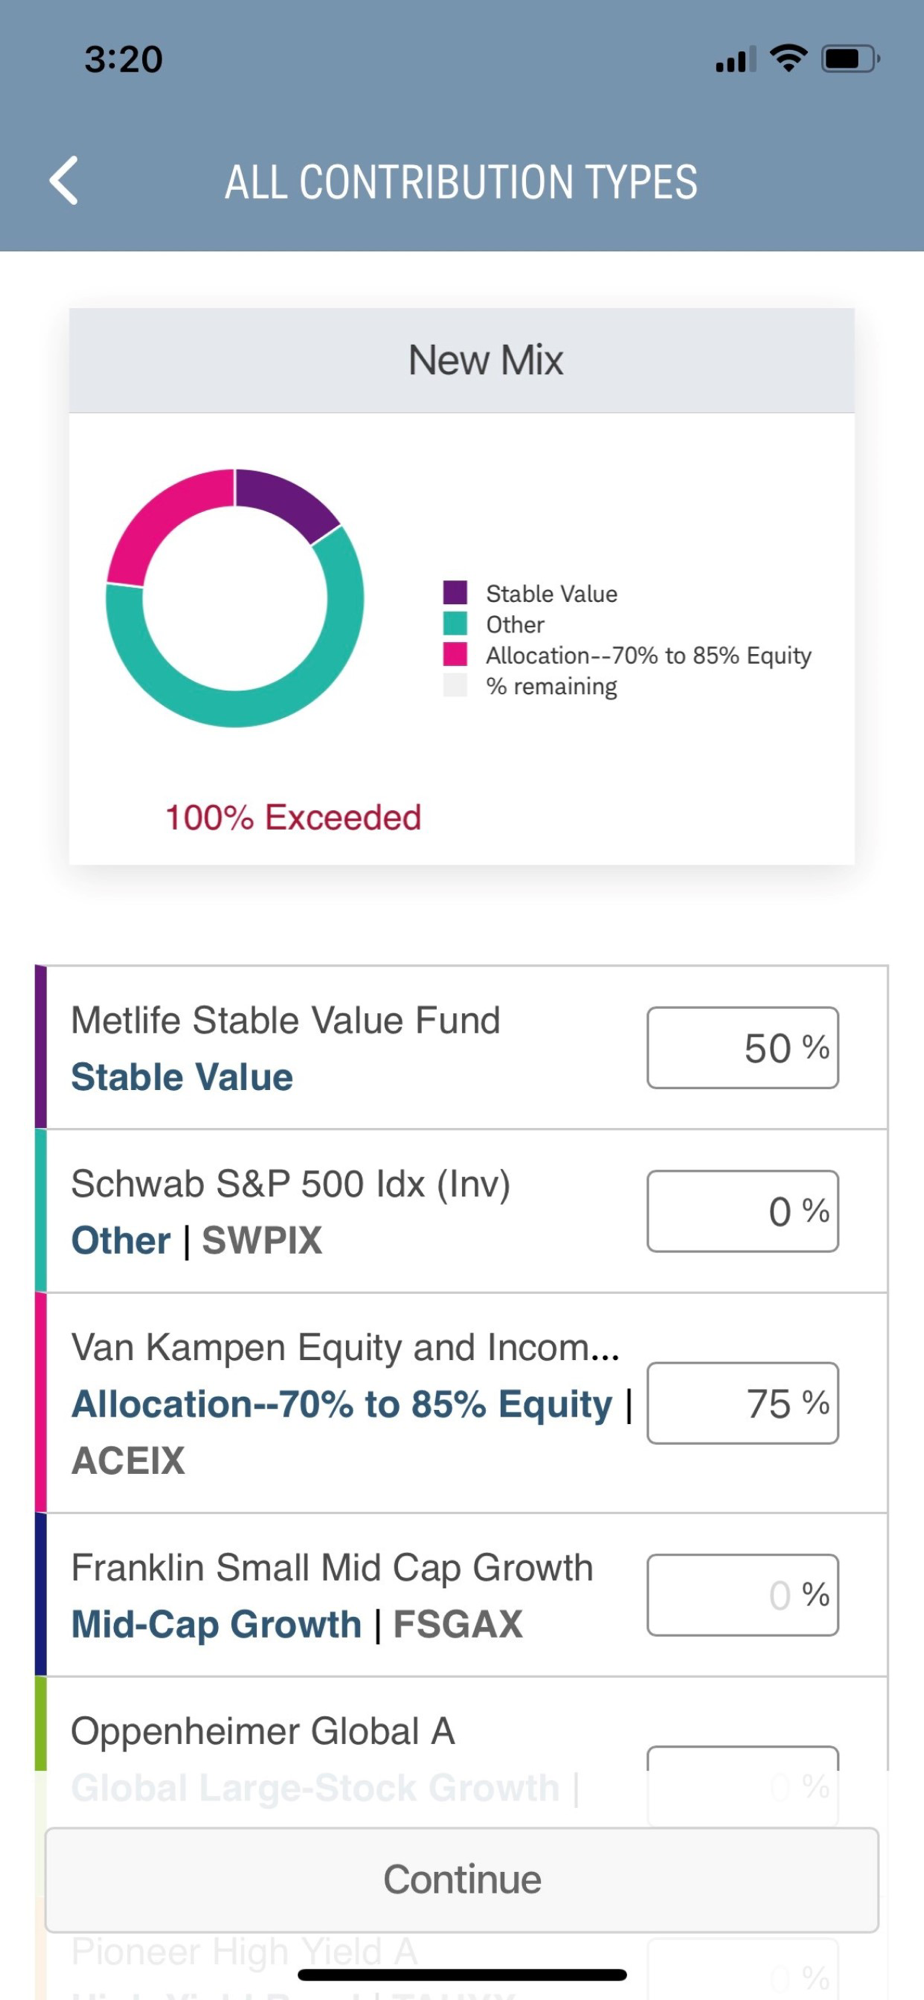
Task: Open Allocation--70% to 85% Equity link
Action: pyautogui.click(x=341, y=1404)
